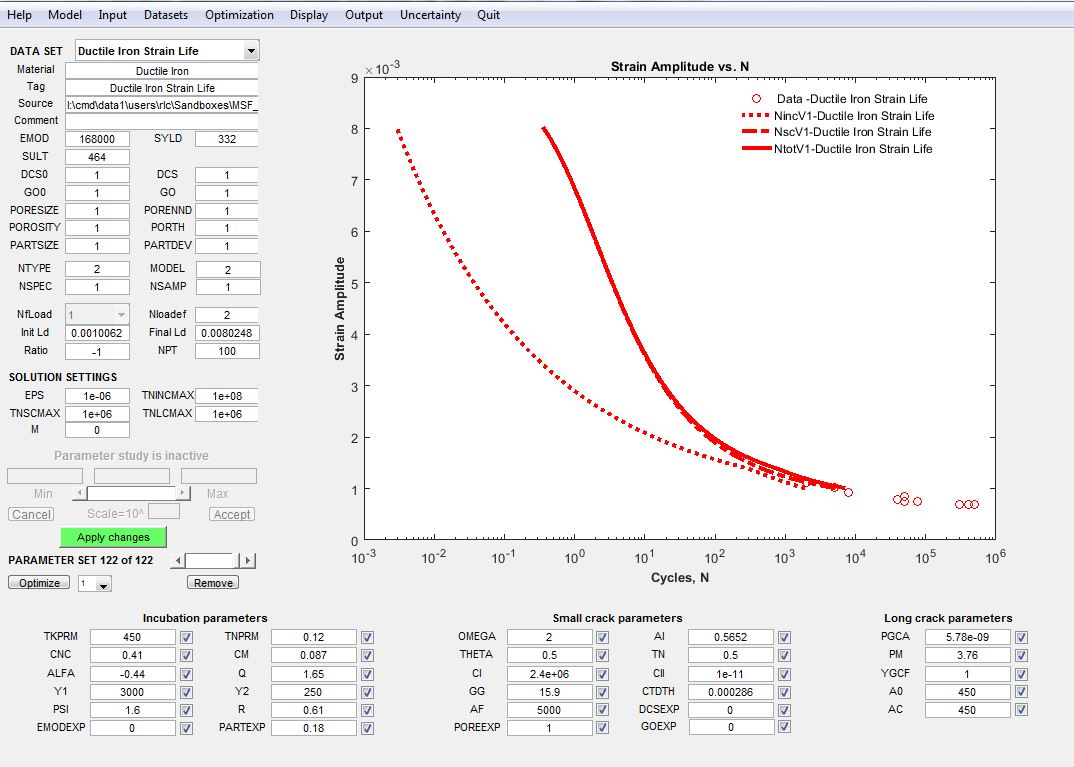Click the red data marker in the plot legend
This screenshot has height=767, width=1074.
point(757,99)
